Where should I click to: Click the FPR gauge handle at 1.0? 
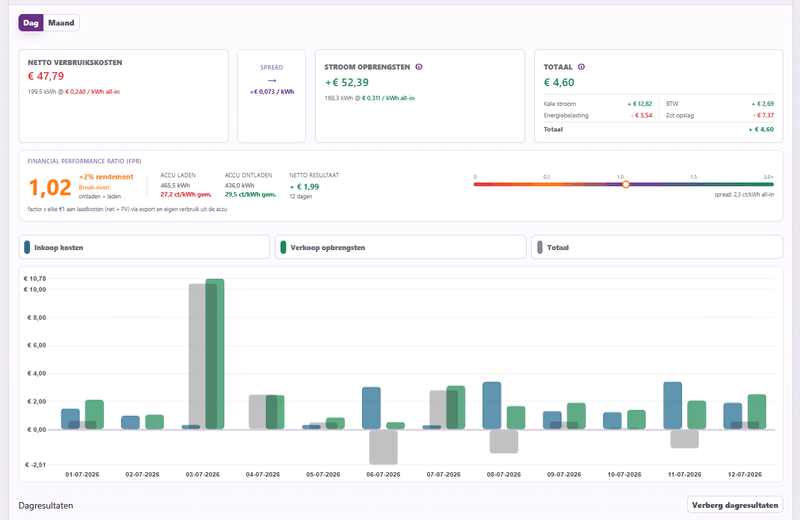click(626, 184)
